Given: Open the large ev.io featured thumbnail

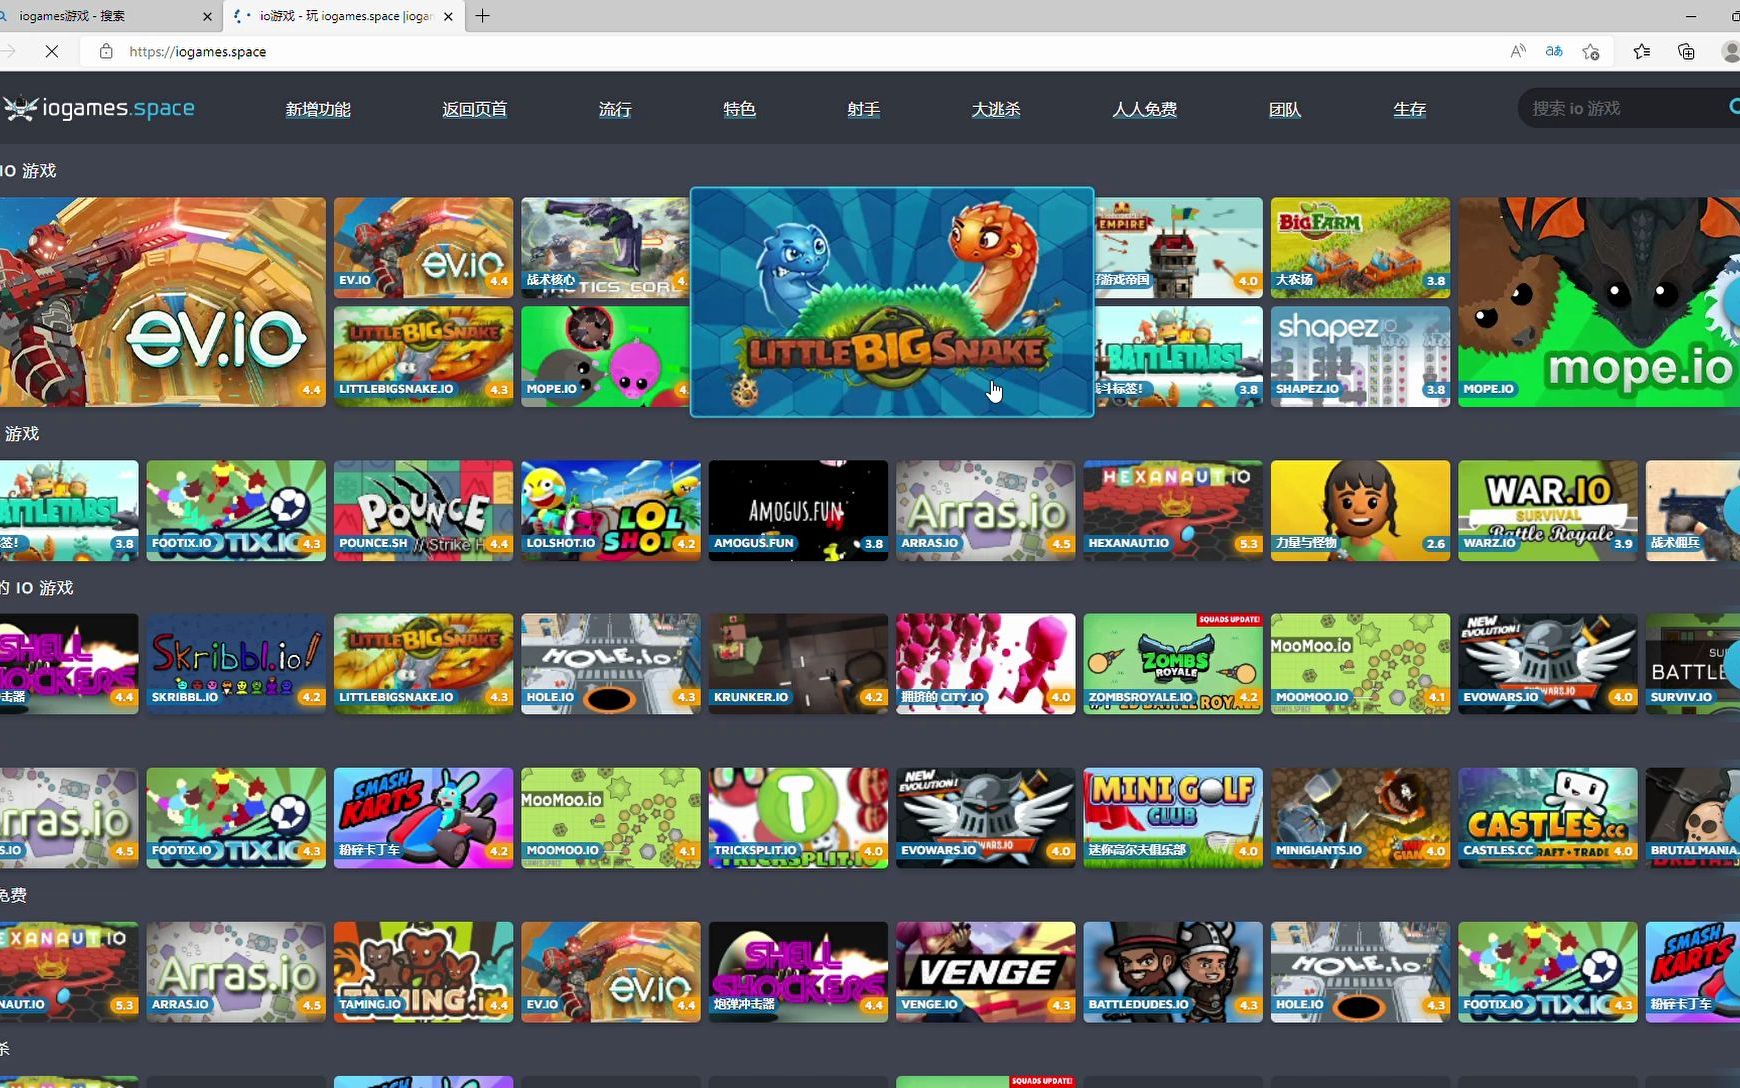Looking at the screenshot, I should (162, 302).
